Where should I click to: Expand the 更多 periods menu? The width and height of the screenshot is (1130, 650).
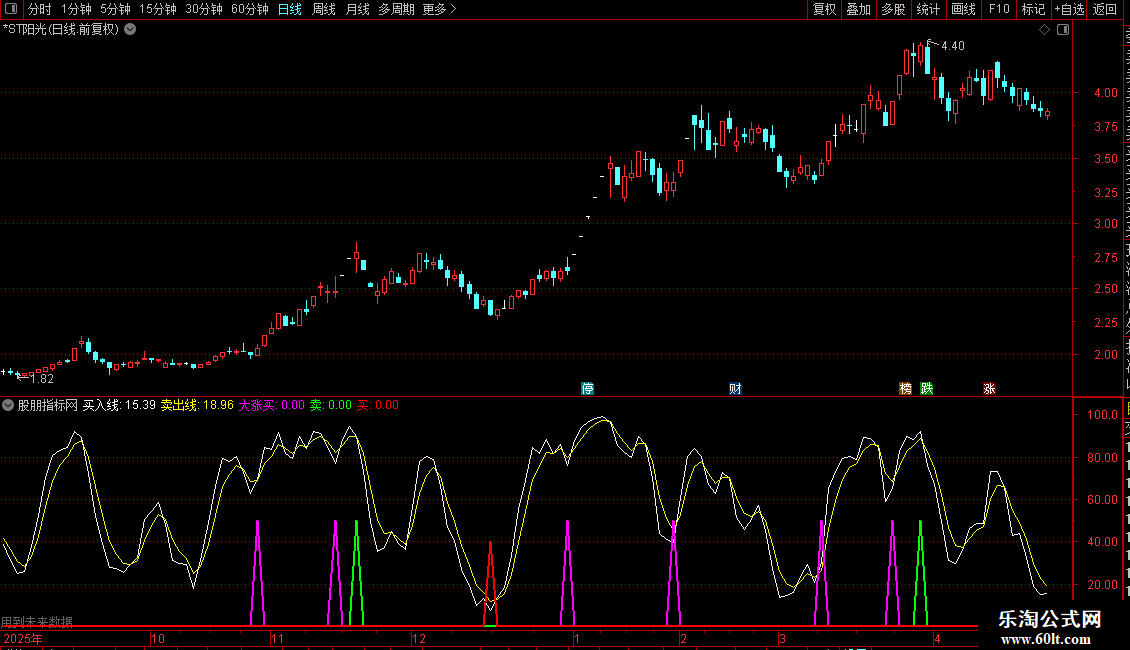point(439,9)
